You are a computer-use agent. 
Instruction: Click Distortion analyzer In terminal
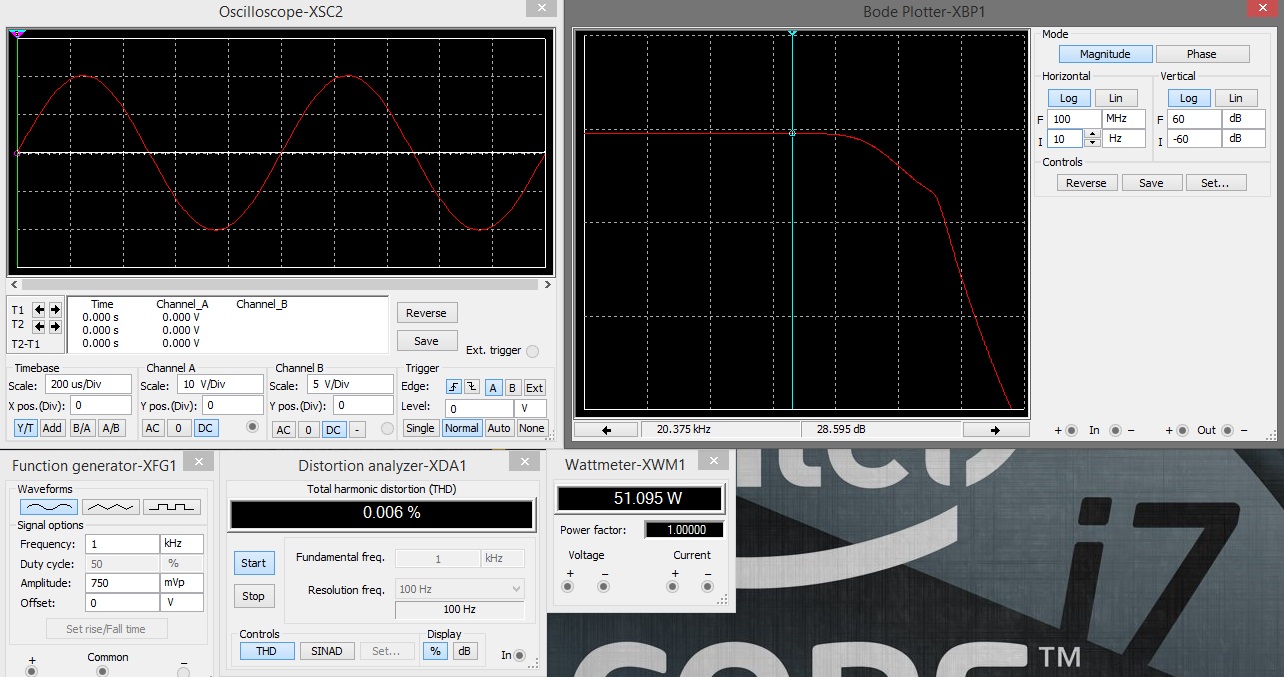click(519, 655)
